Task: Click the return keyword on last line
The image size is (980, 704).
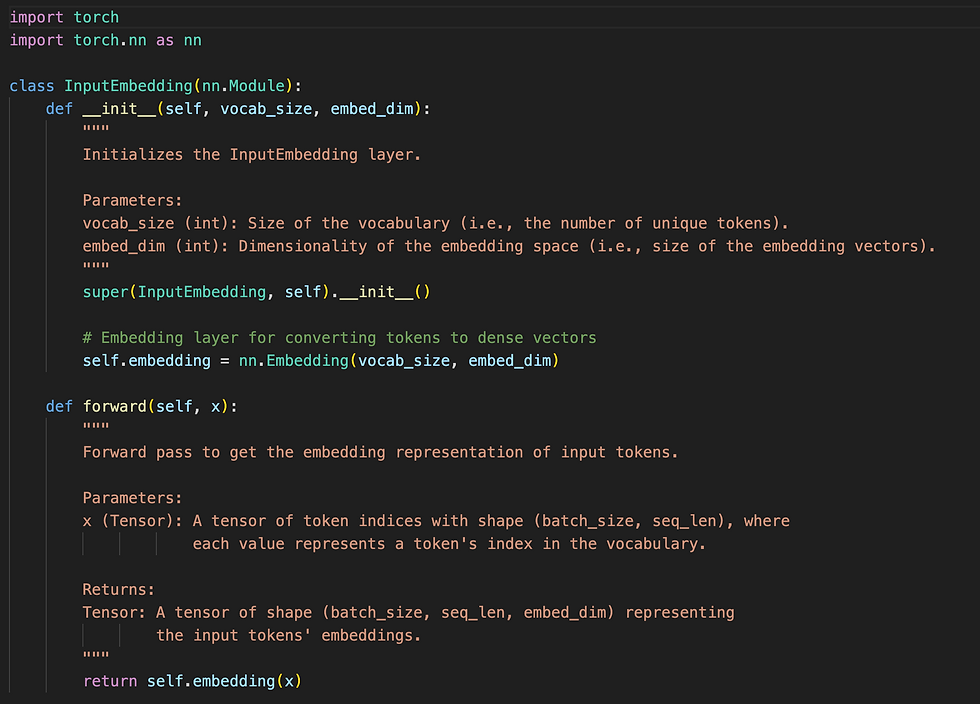Action: (110, 681)
